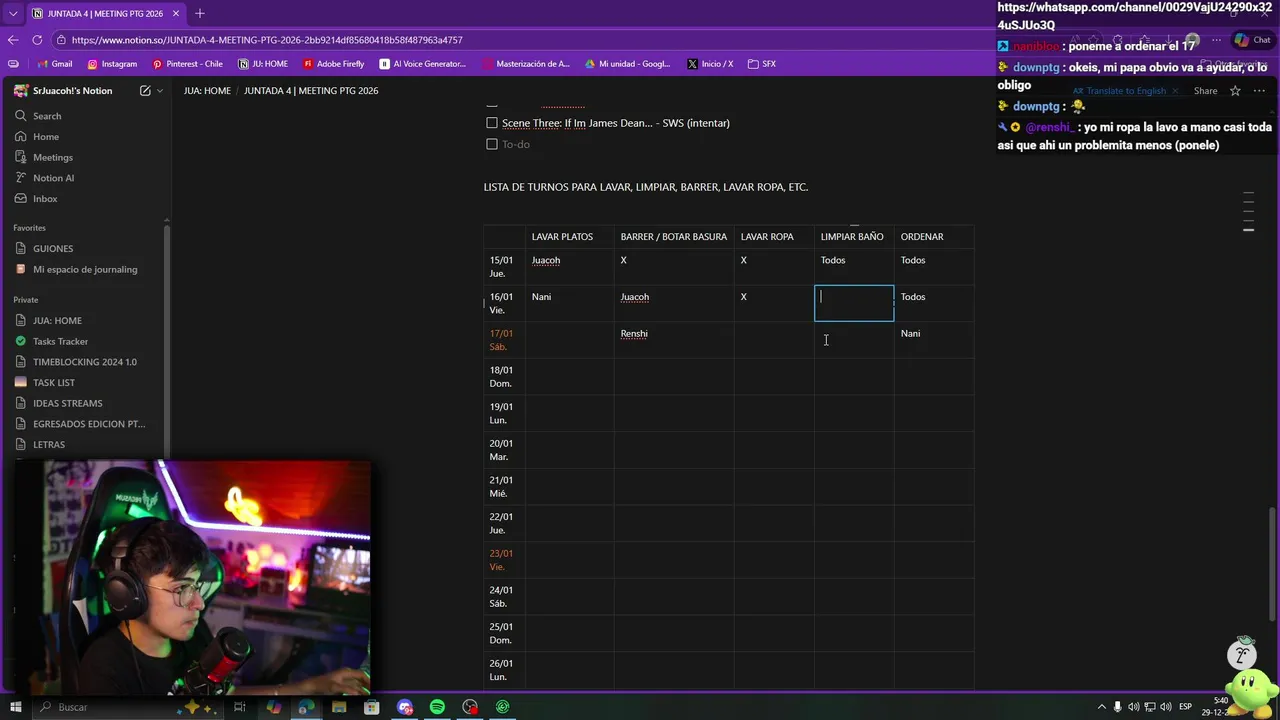Image resolution: width=1280 pixels, height=720 pixels.
Task: Open the JU: HOME bookmark
Action: click(x=263, y=64)
